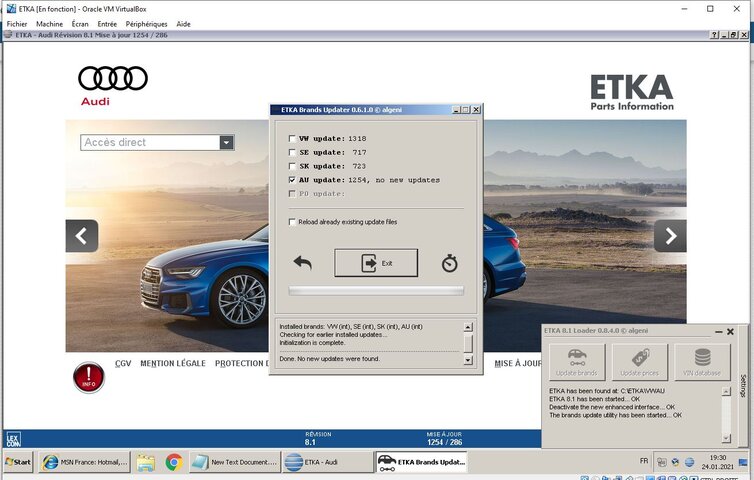Click the globe tray icon
The image size is (754, 480).
(690, 462)
